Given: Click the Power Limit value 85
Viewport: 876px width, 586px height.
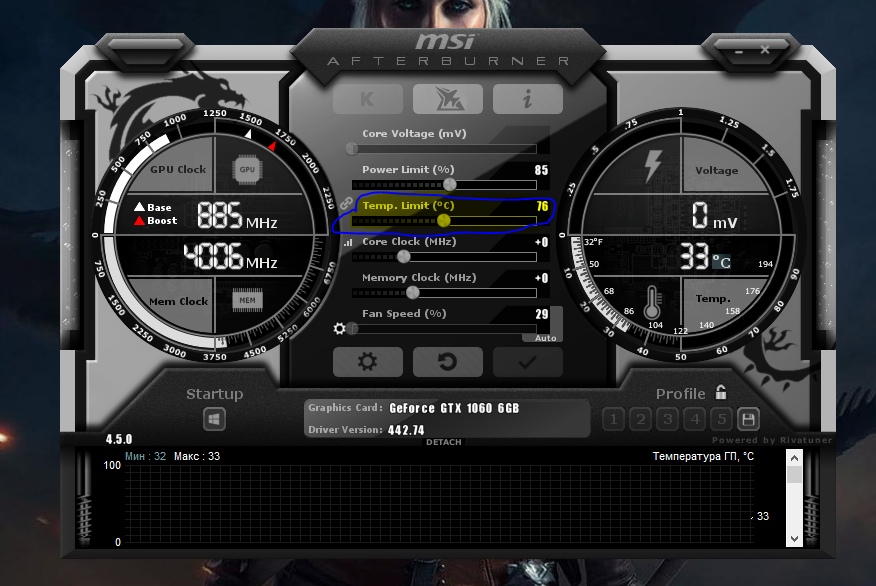Looking at the screenshot, I should (541, 170).
